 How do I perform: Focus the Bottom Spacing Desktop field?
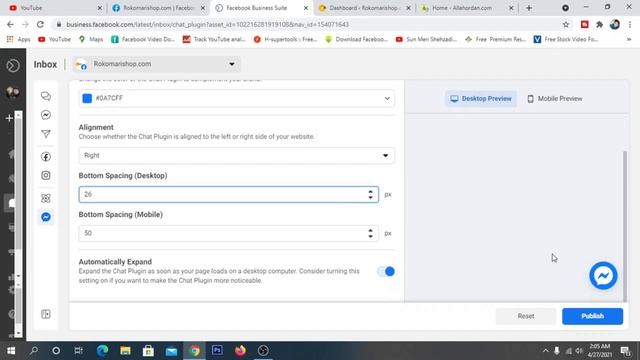(229, 195)
